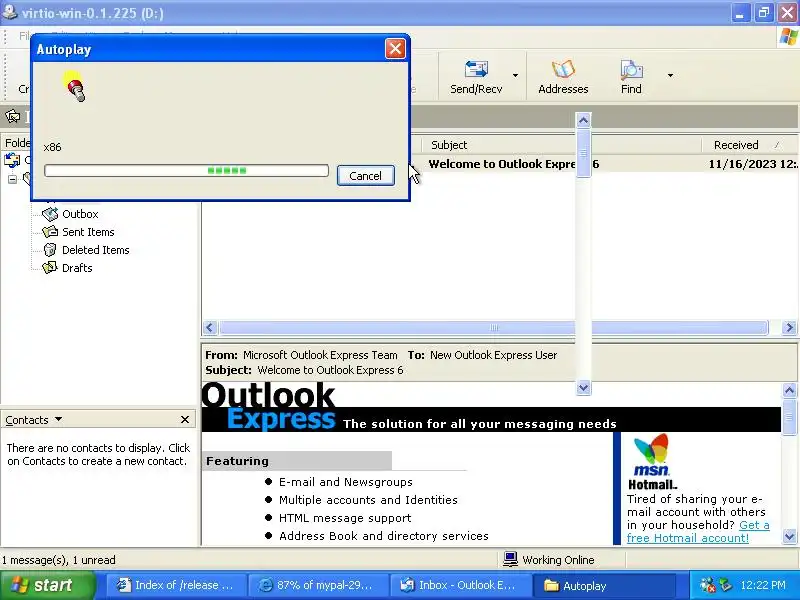This screenshot has width=800, height=600.
Task: Click the up arrow of floating vertical scrollbar
Action: pos(583,120)
